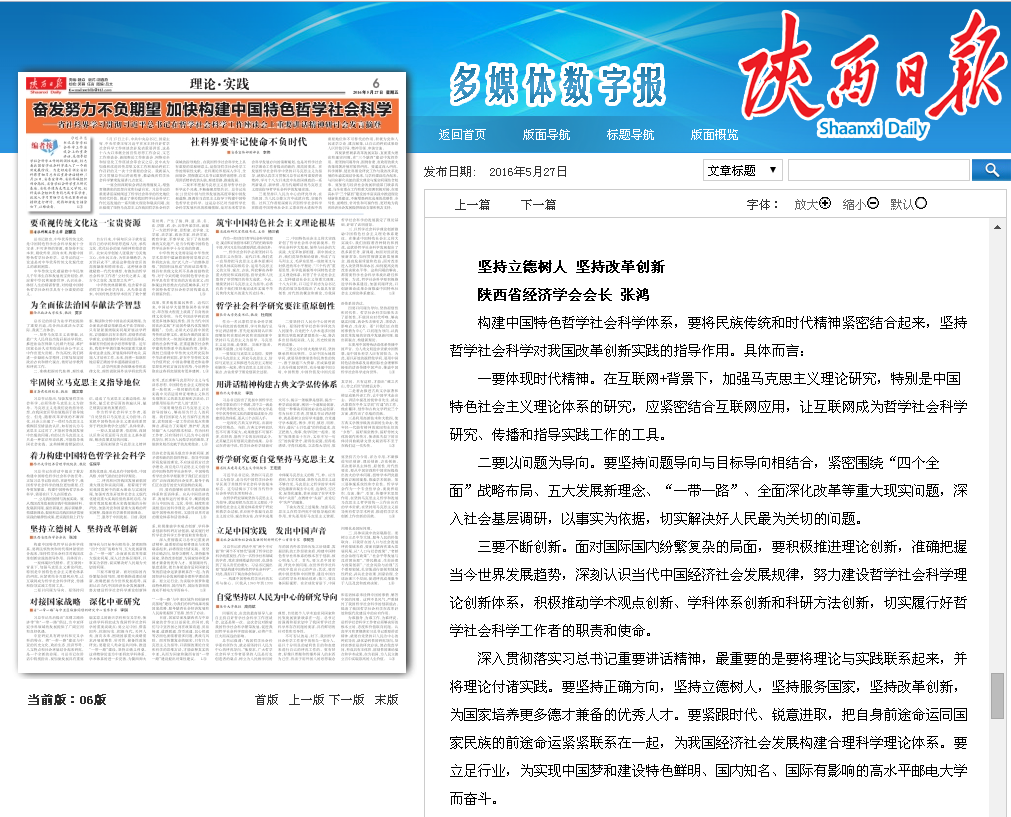Screen dimensions: 1011x817
Task: Open 版面导航 in the navigation bar
Action: (x=546, y=134)
